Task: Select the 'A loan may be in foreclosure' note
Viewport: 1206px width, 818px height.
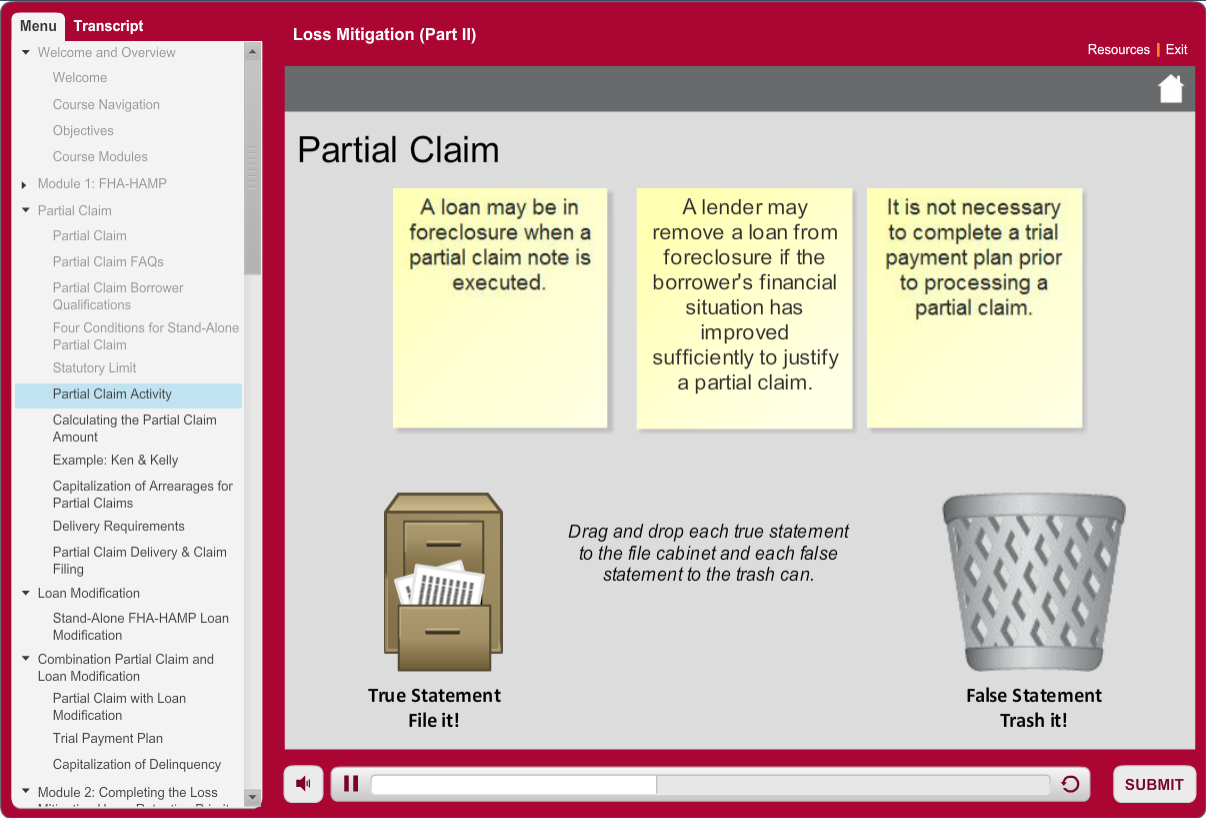Action: (x=500, y=308)
